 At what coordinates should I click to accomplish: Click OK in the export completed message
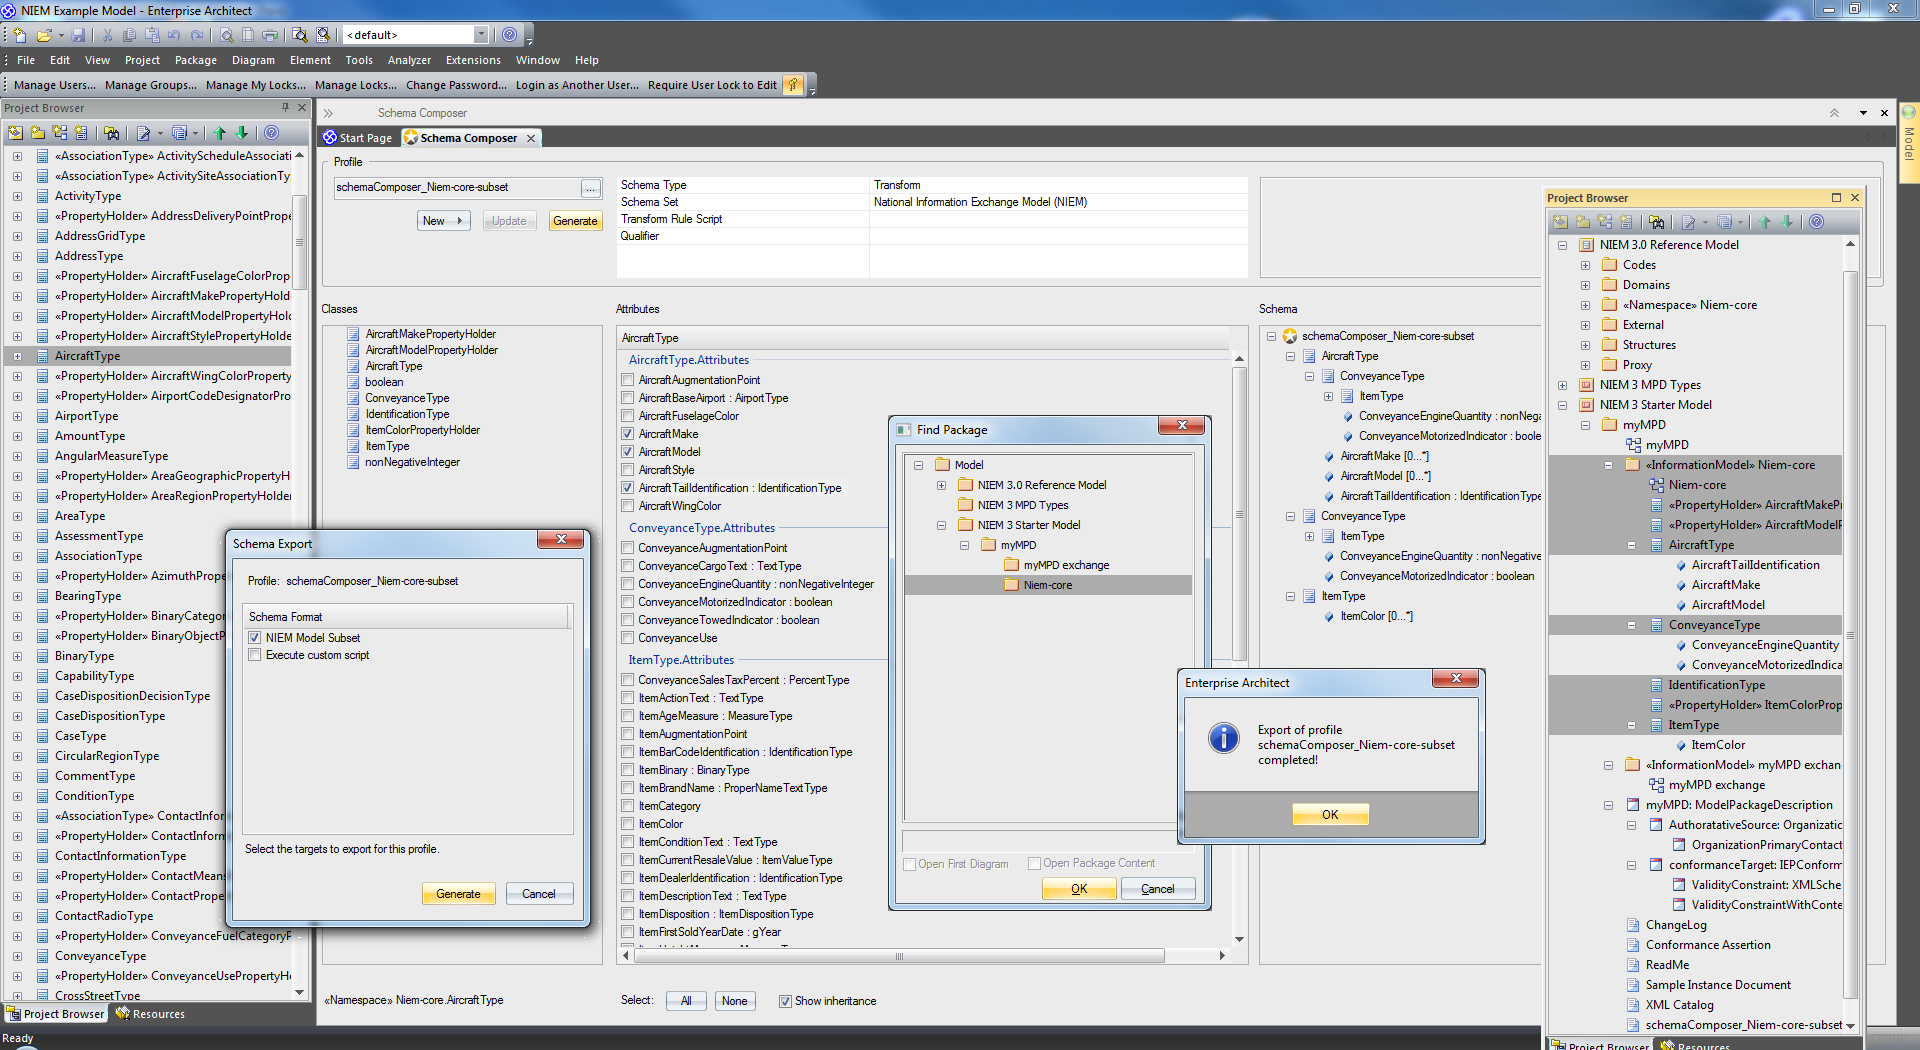click(x=1329, y=815)
